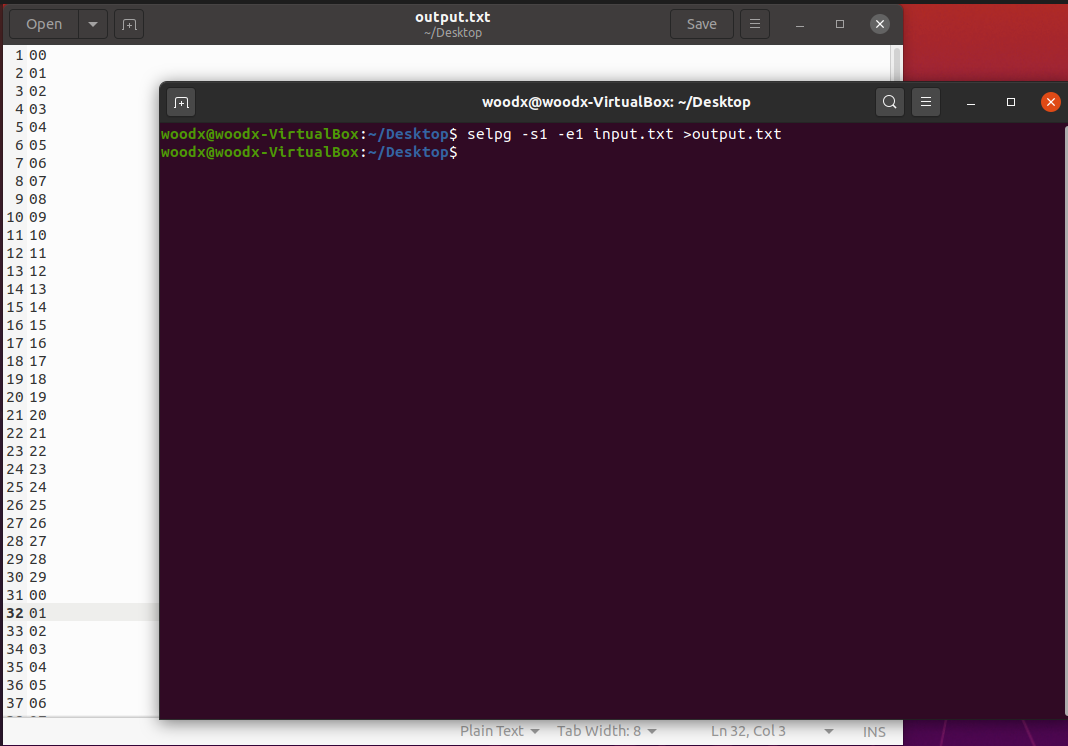
Task: Create new document tab in gedit
Action: click(x=129, y=25)
